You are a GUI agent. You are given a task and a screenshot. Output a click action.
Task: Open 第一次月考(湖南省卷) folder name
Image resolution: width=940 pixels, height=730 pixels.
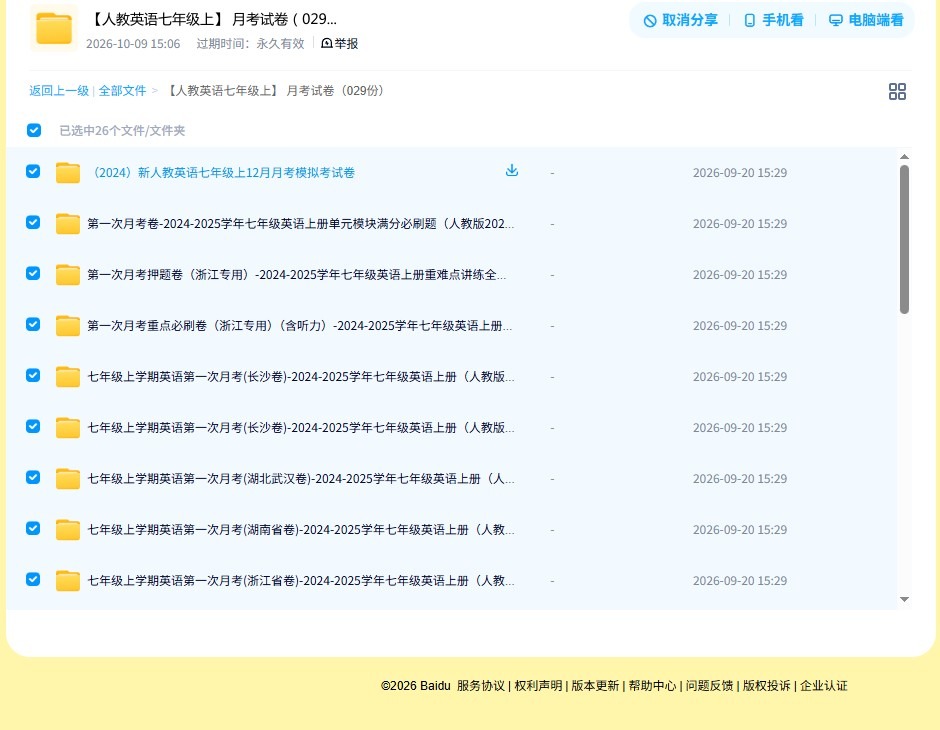click(300, 529)
